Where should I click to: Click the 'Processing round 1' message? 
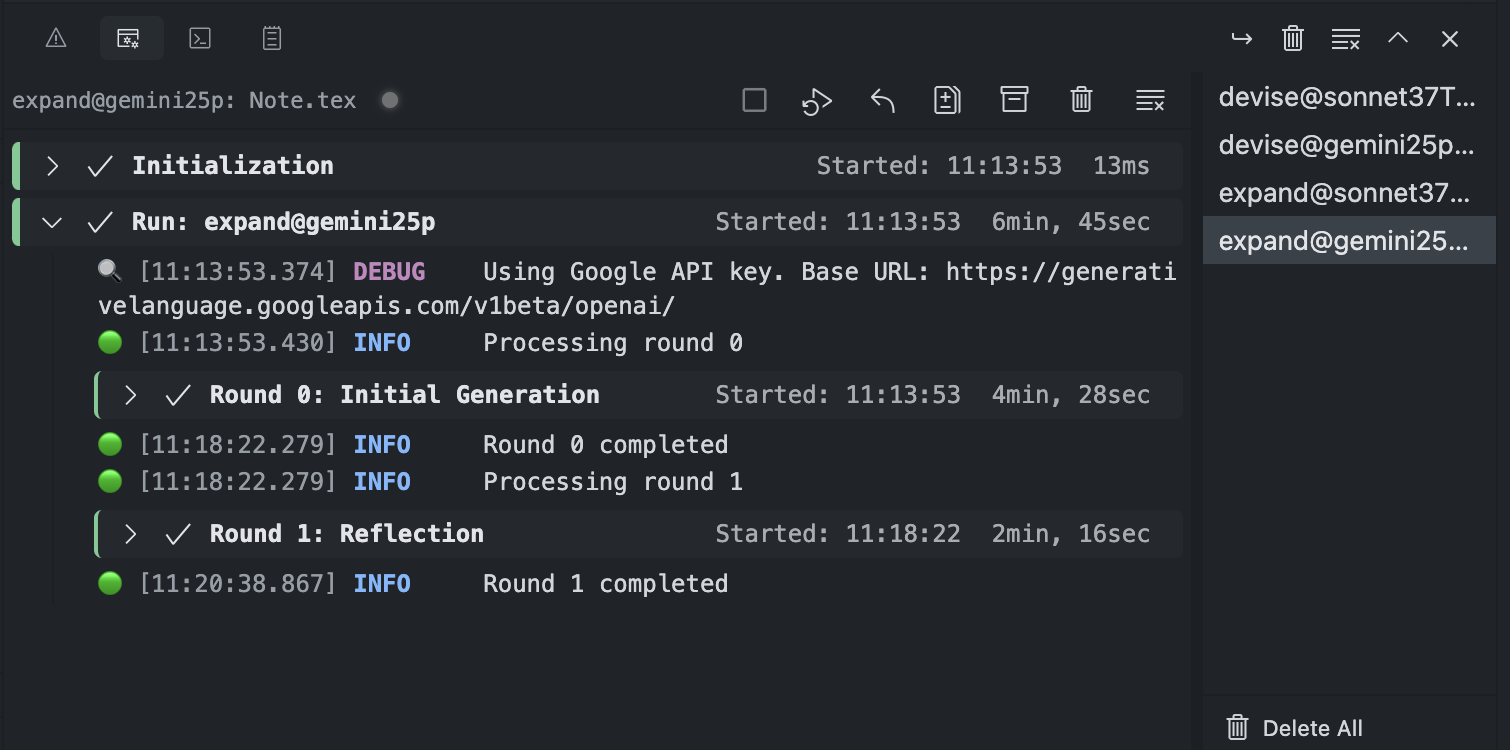(x=613, y=481)
